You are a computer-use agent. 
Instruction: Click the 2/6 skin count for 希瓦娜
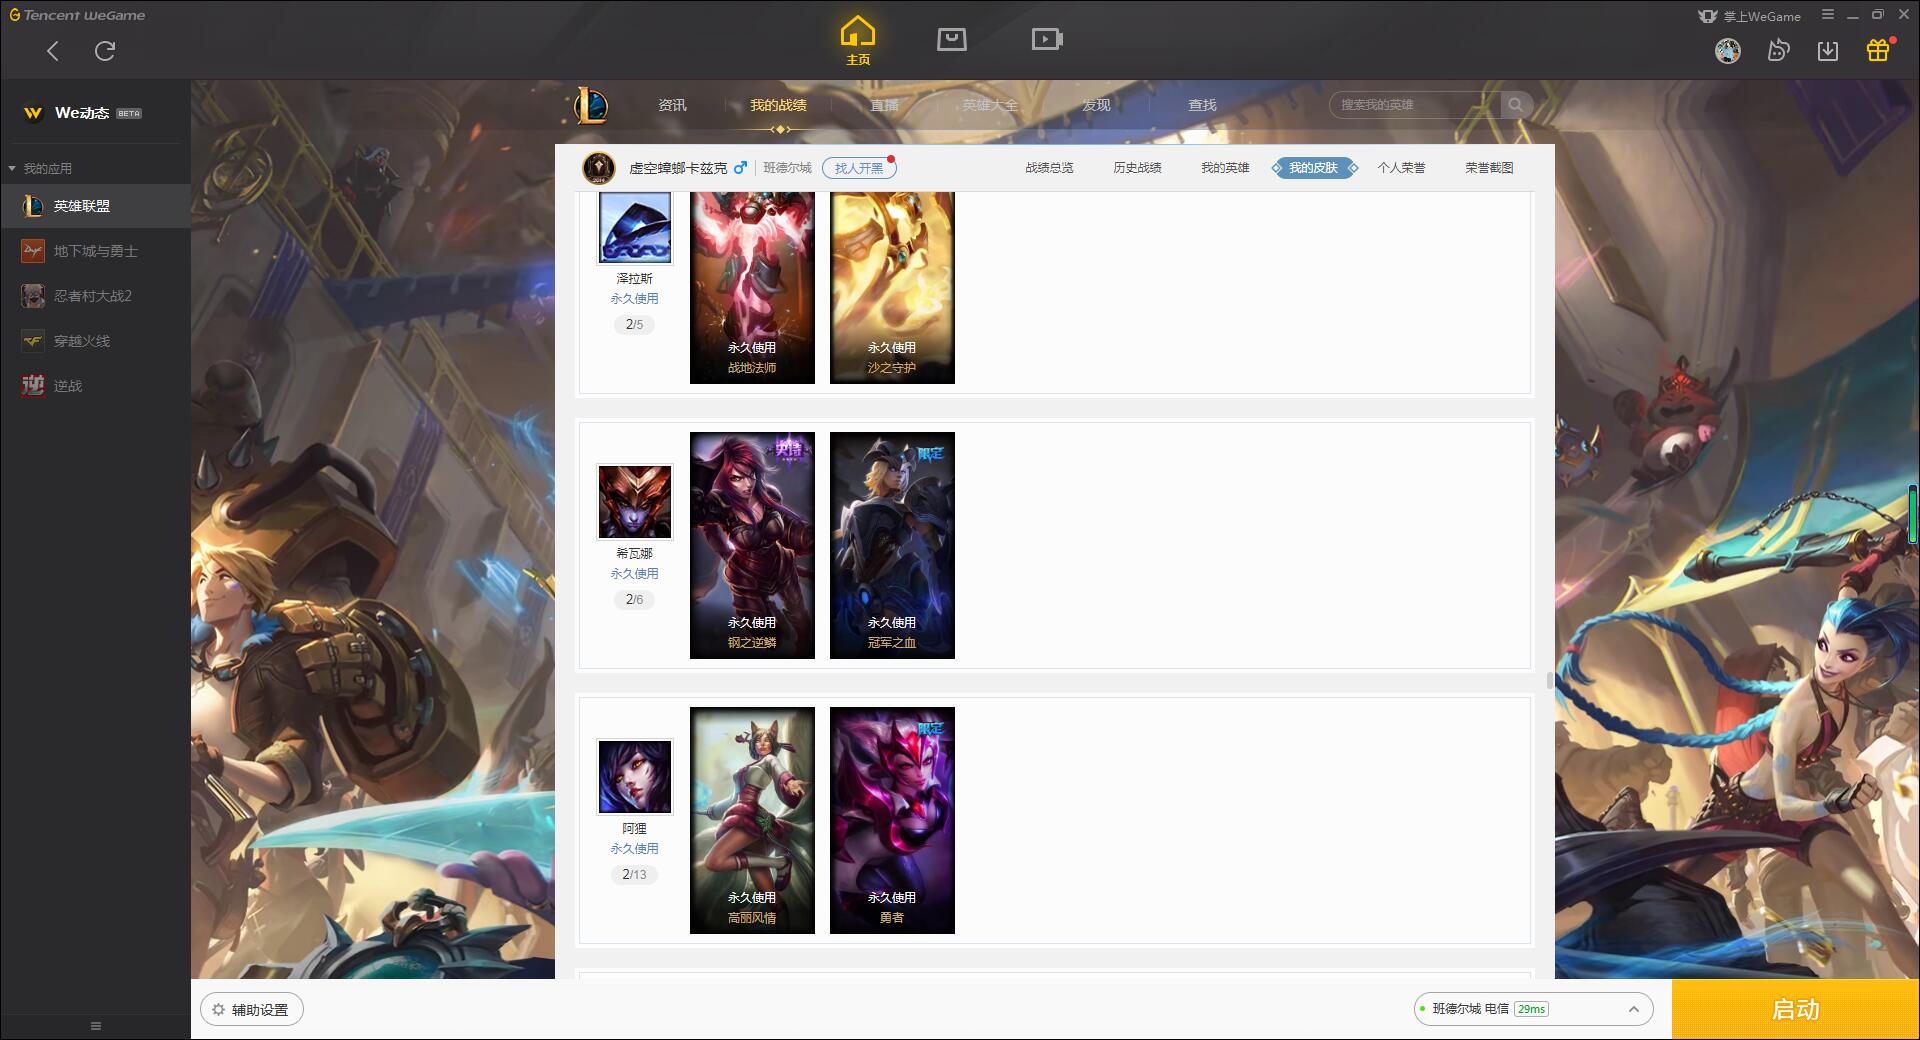coord(635,599)
